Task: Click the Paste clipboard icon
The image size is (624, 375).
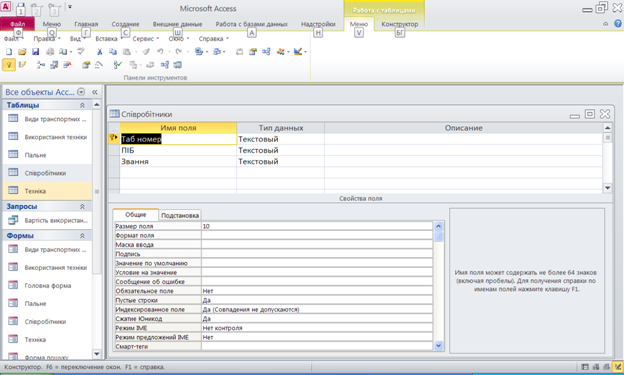Action: click(127, 52)
